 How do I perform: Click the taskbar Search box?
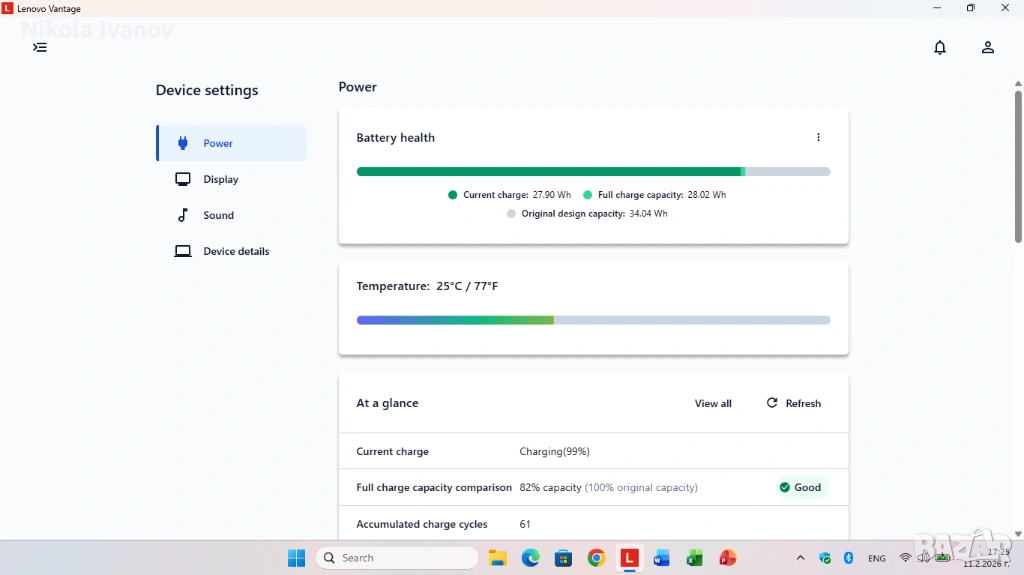(397, 558)
